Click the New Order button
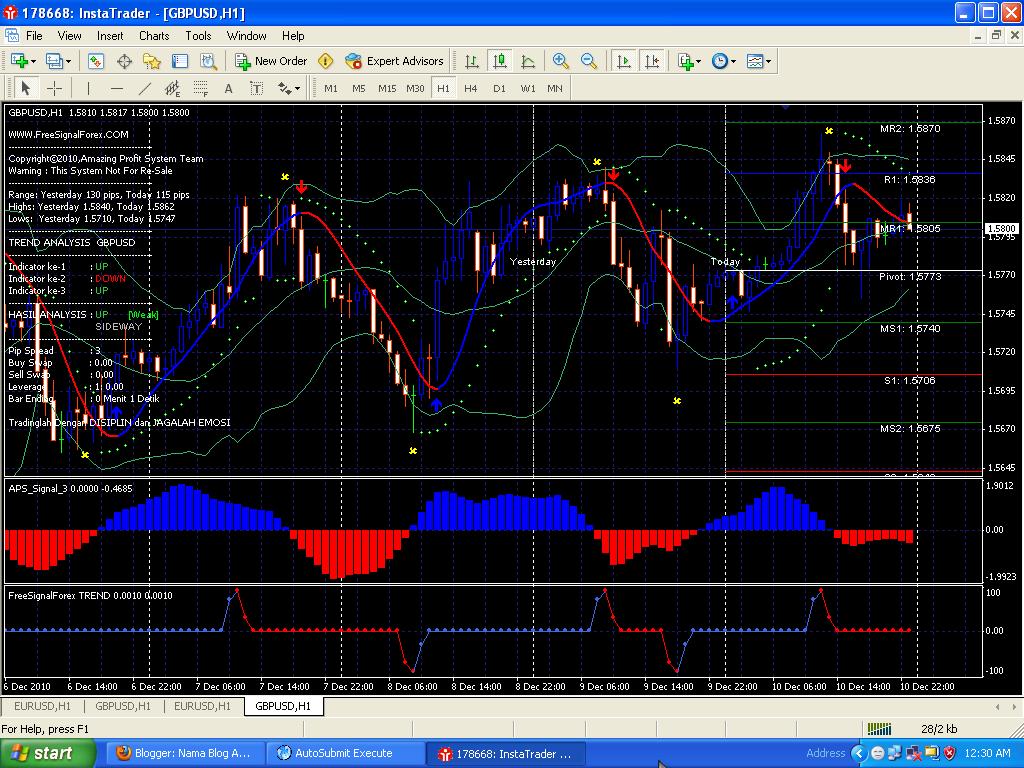 point(271,61)
